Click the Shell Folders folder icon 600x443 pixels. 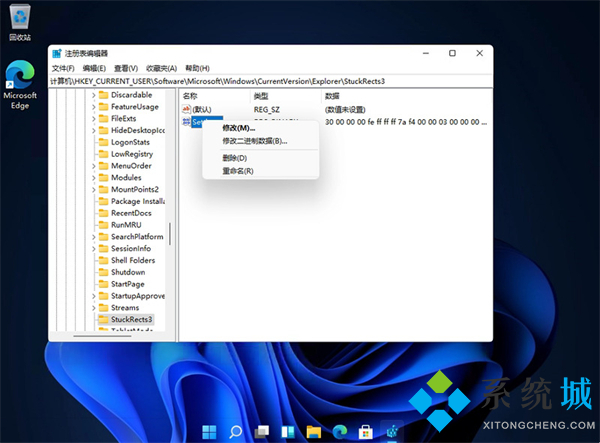pos(103,260)
